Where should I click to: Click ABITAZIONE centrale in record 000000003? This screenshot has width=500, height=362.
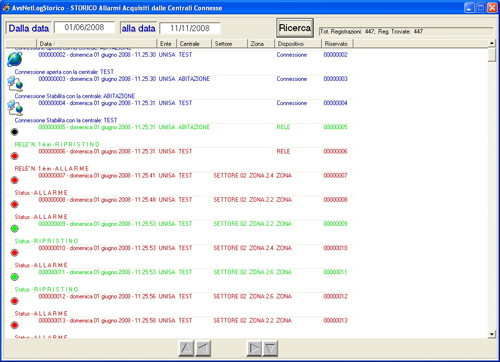pyautogui.click(x=194, y=79)
